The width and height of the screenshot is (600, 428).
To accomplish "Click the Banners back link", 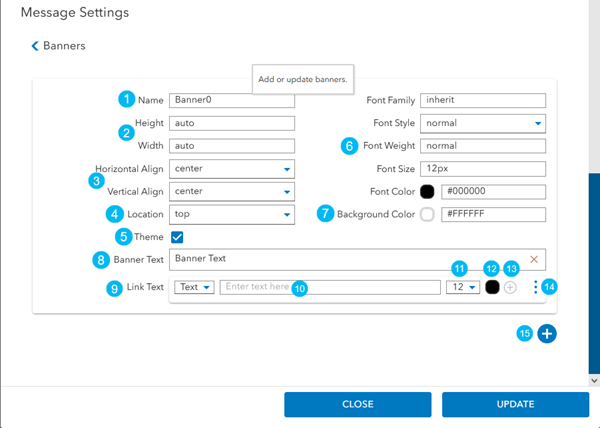I will pos(63,46).
